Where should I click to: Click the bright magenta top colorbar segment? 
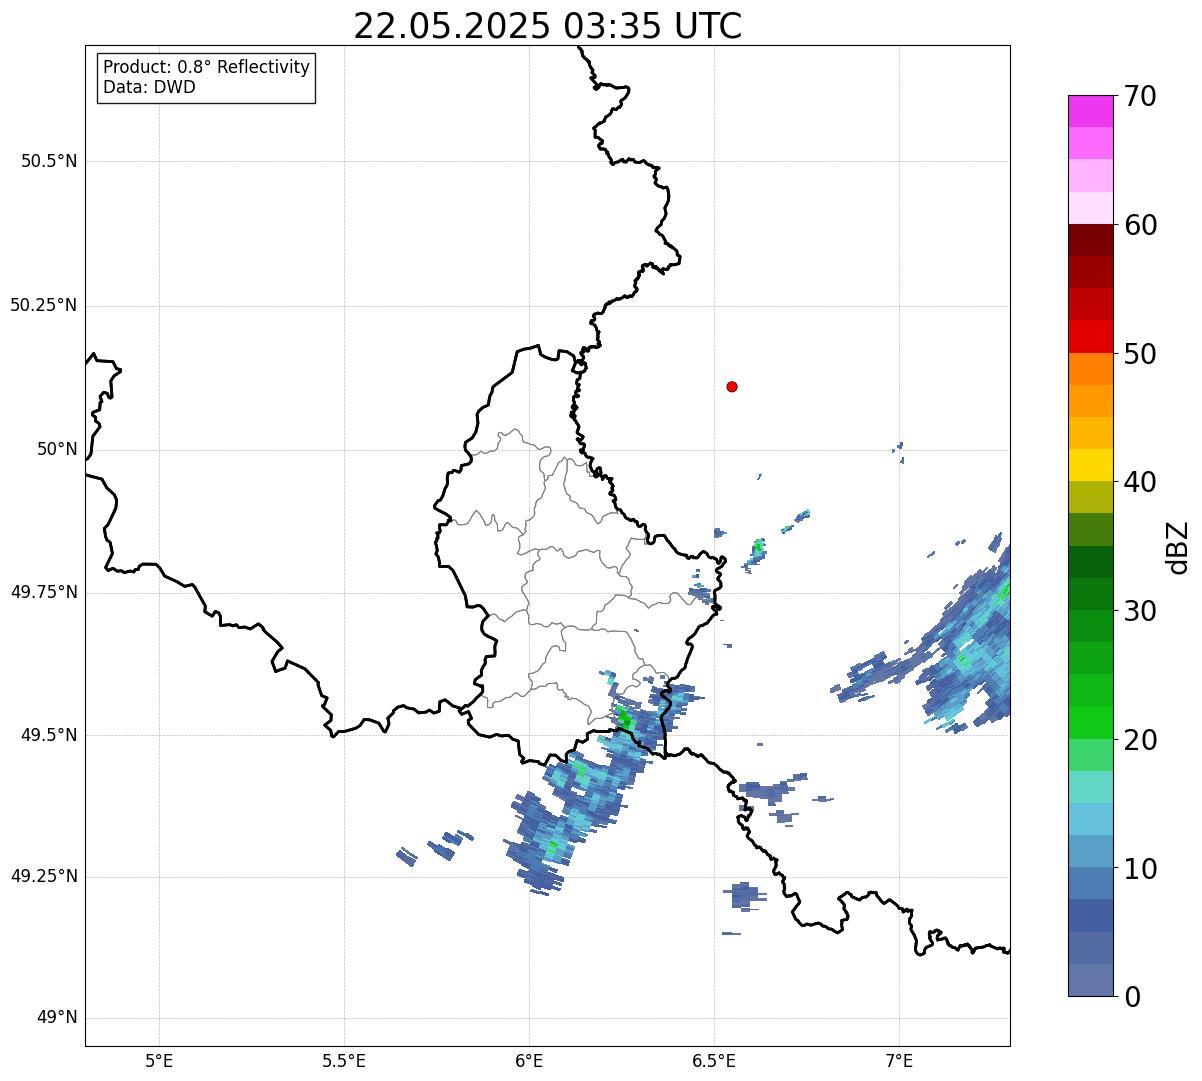[x=1090, y=111]
